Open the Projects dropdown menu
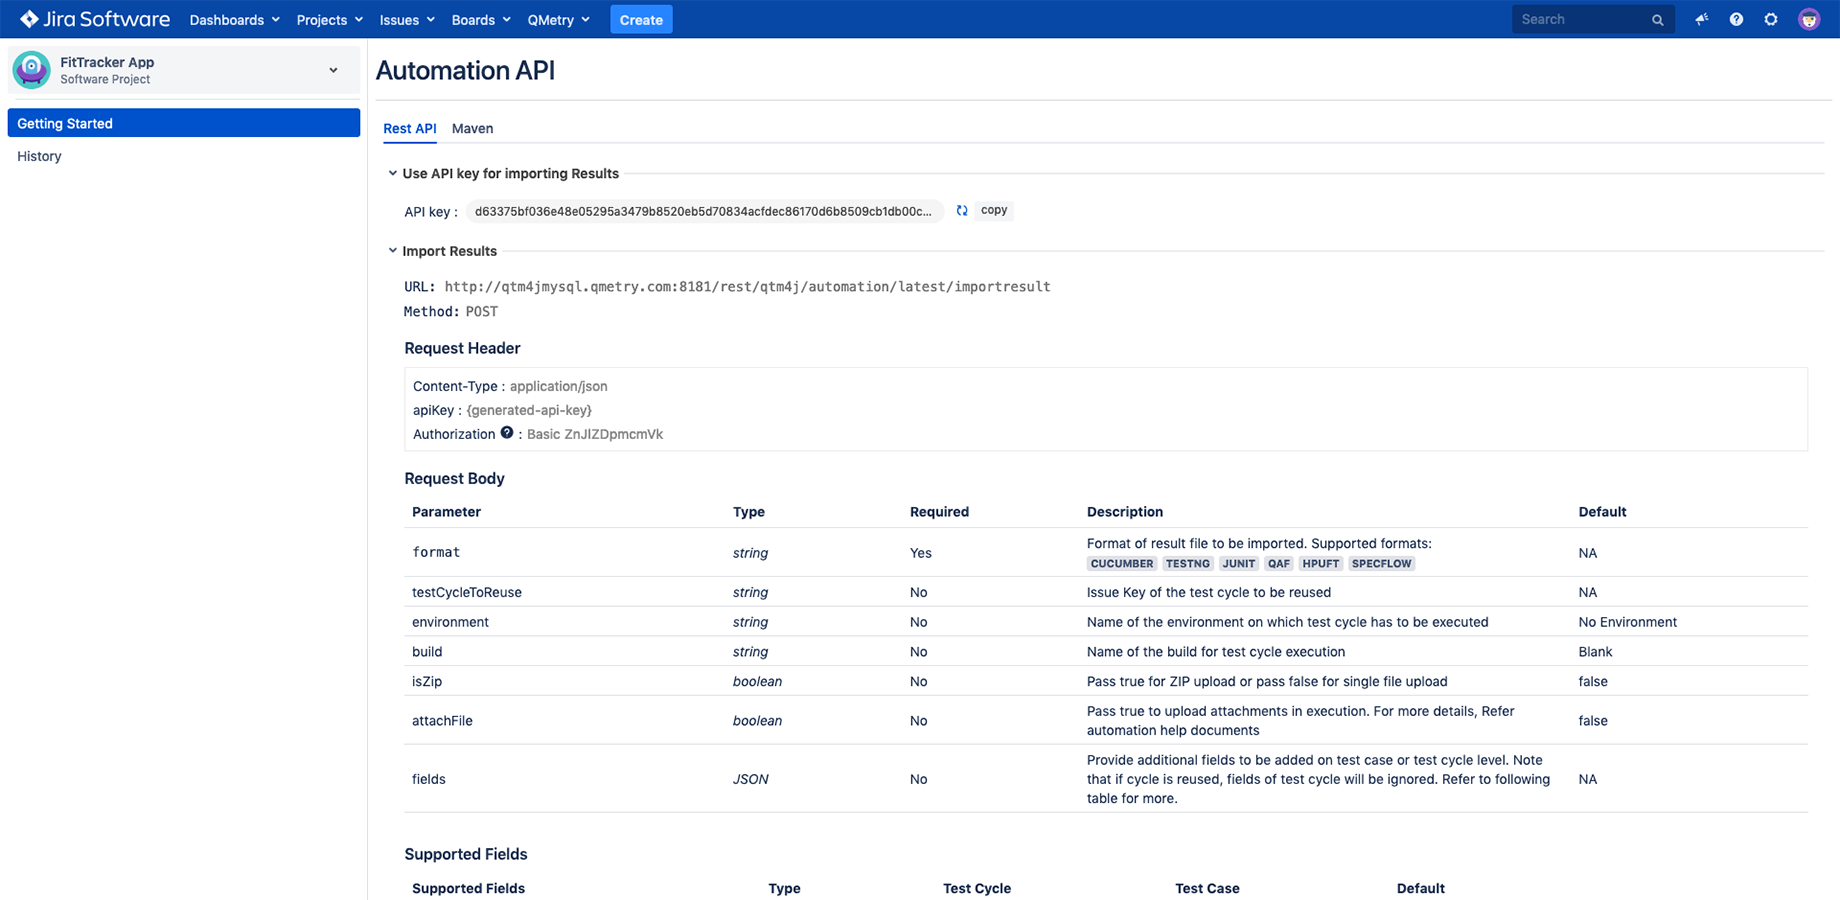This screenshot has width=1840, height=900. (x=329, y=20)
